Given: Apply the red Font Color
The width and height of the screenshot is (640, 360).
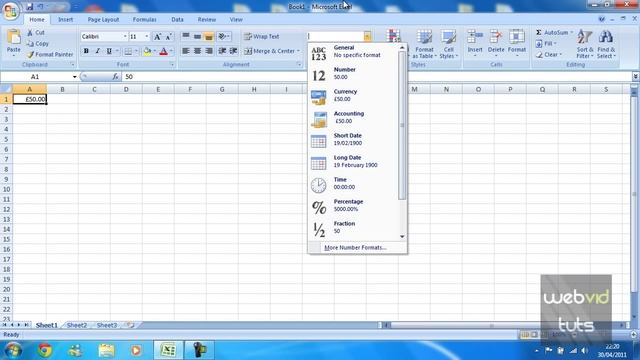Looking at the screenshot, I should pyautogui.click(x=164, y=51).
